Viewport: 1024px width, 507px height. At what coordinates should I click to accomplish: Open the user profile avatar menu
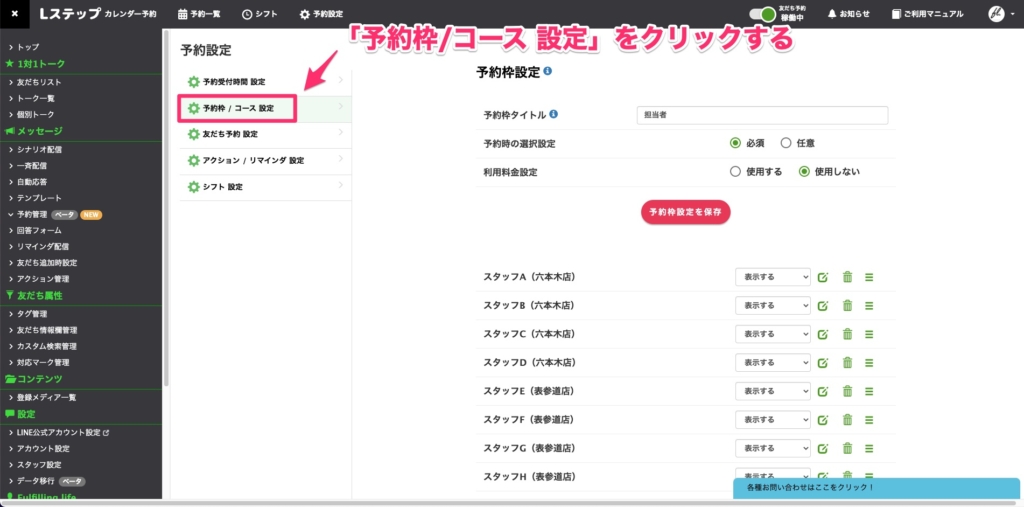coord(996,13)
